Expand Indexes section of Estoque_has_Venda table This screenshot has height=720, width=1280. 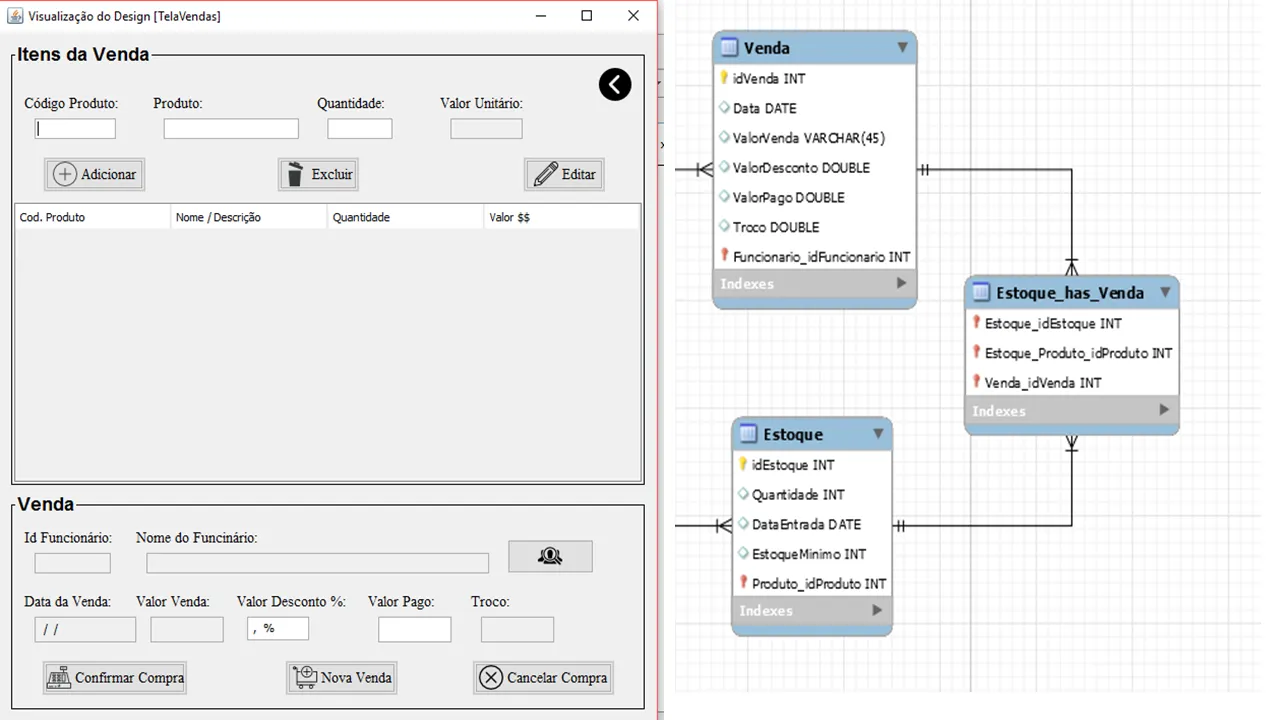coord(1164,410)
